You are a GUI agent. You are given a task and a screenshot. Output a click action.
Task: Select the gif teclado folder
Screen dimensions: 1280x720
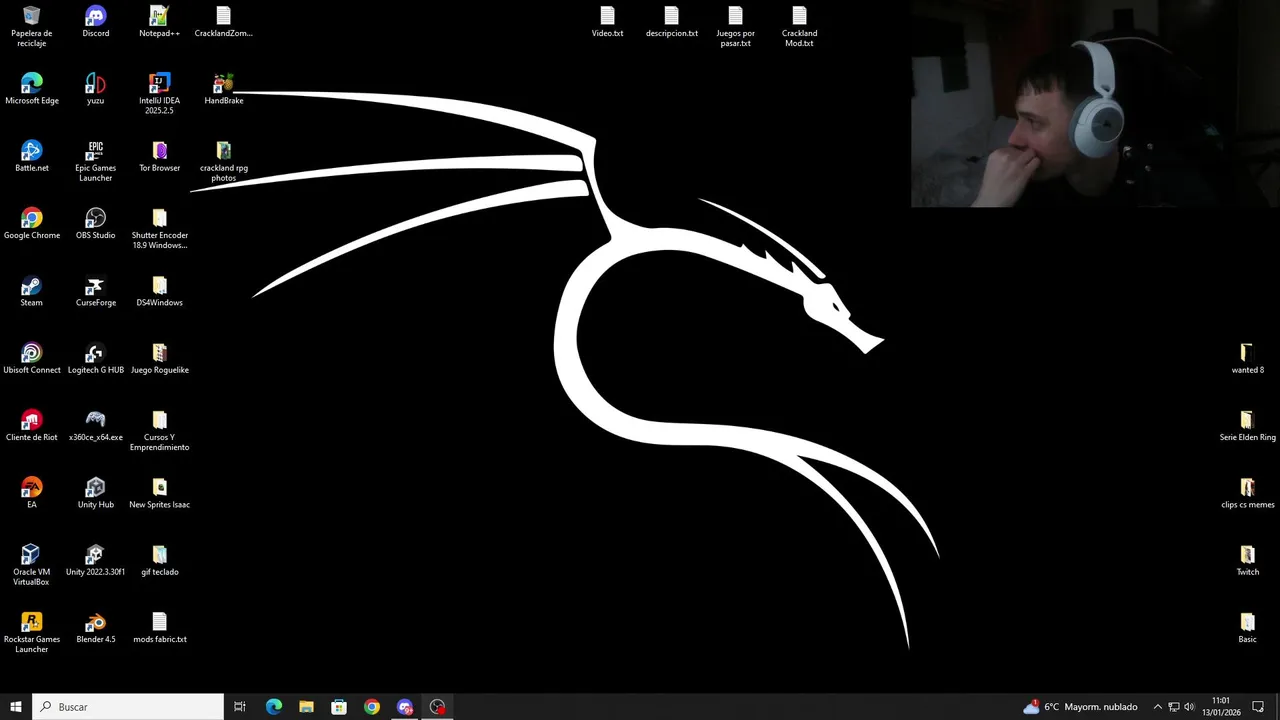pos(160,560)
